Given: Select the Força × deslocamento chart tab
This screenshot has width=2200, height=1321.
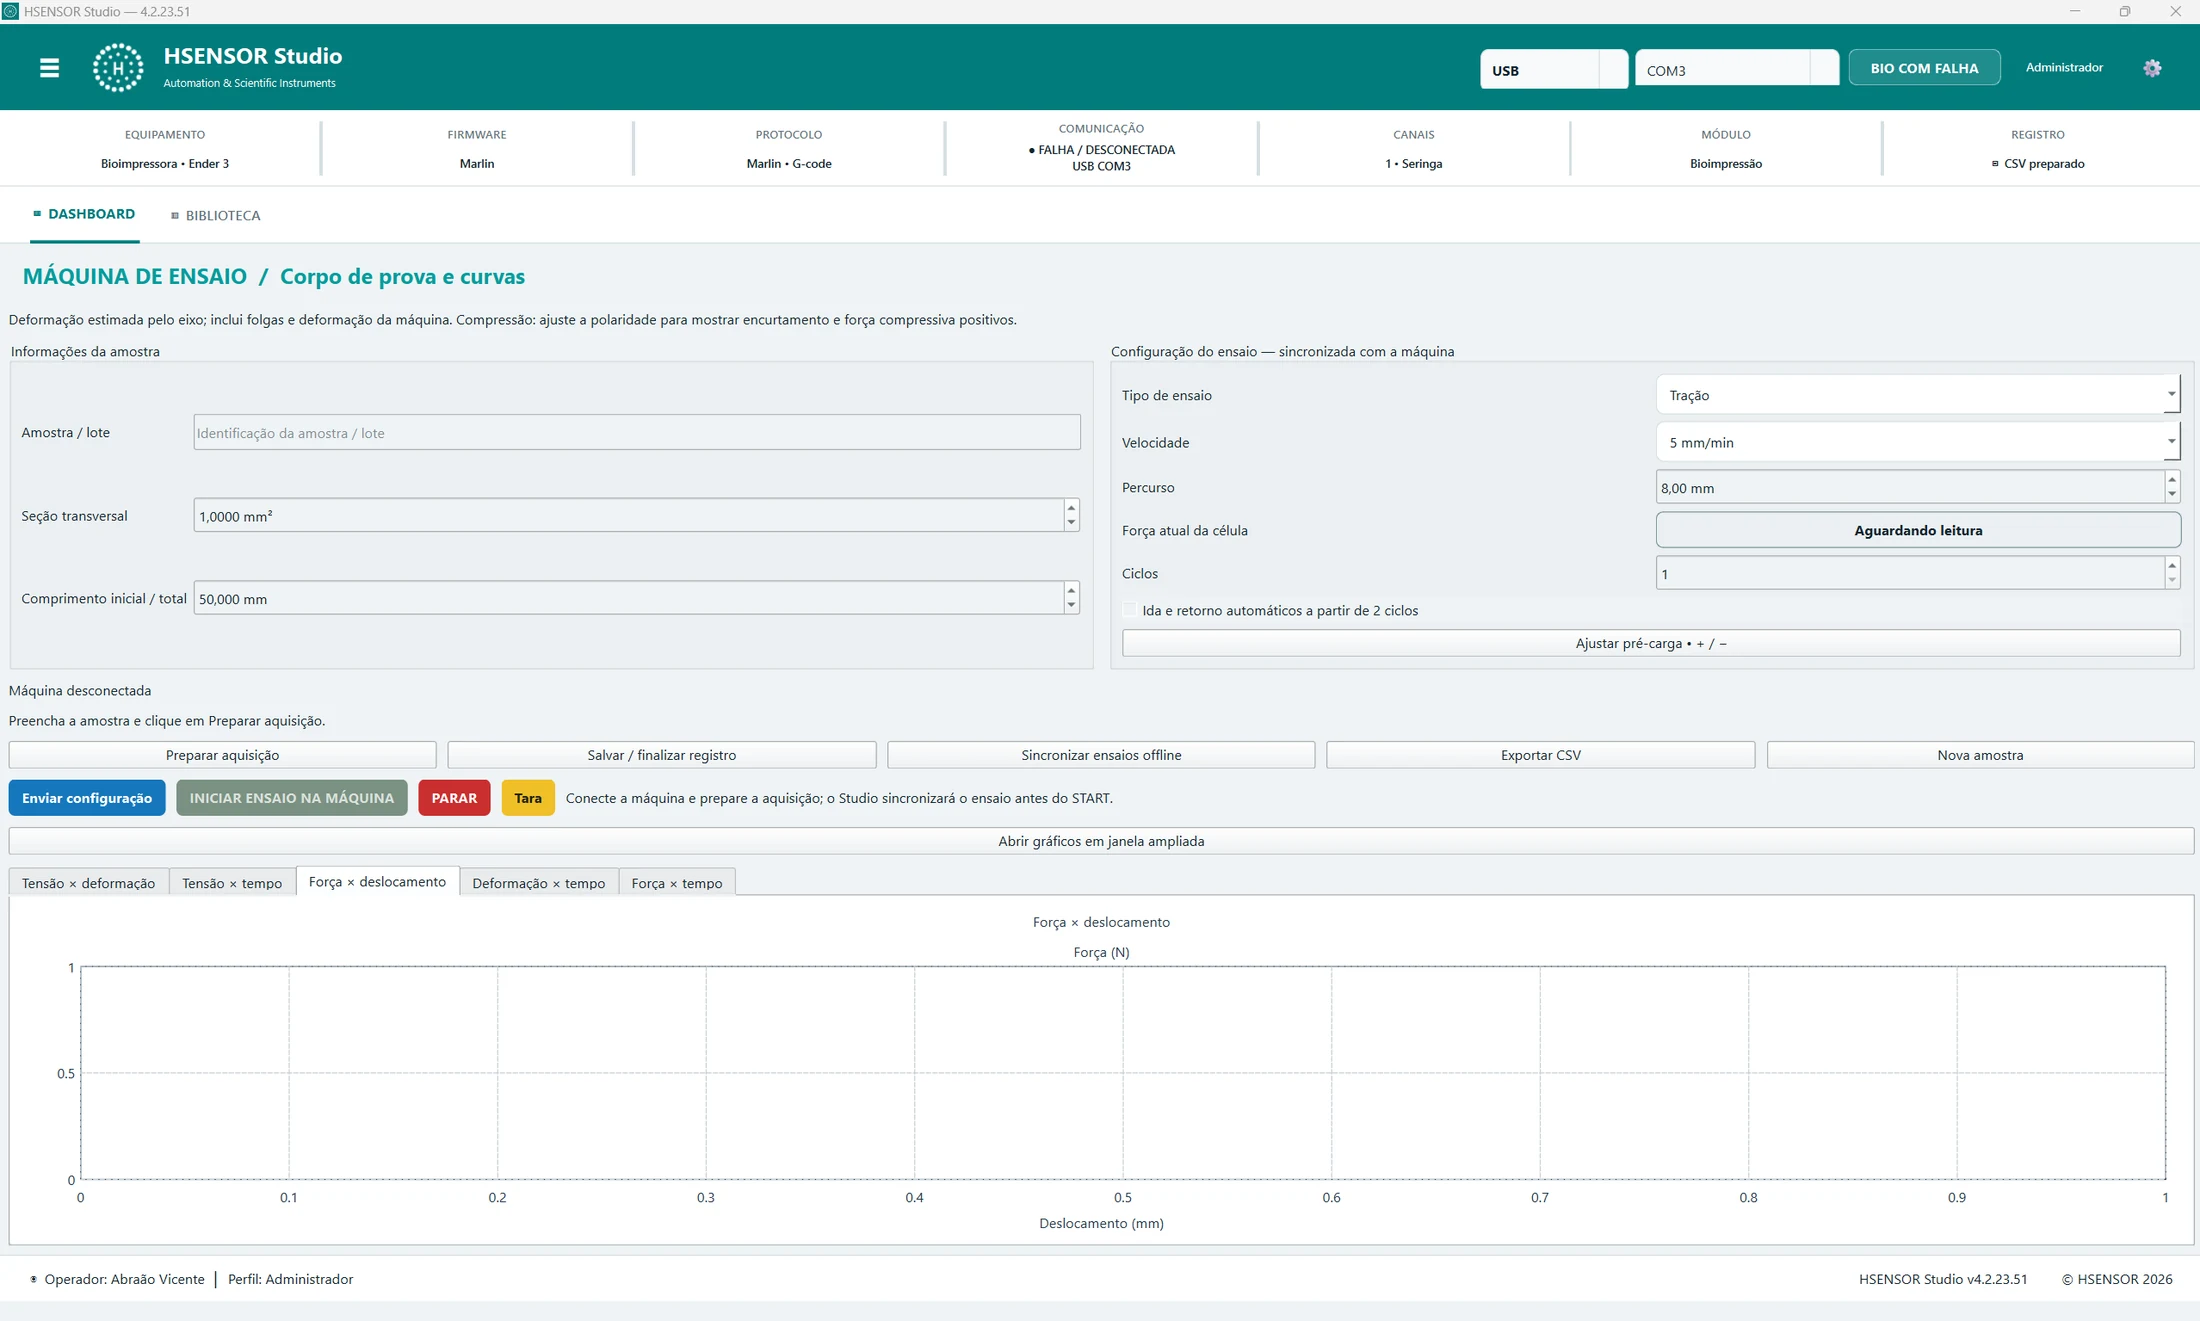Looking at the screenshot, I should point(377,881).
